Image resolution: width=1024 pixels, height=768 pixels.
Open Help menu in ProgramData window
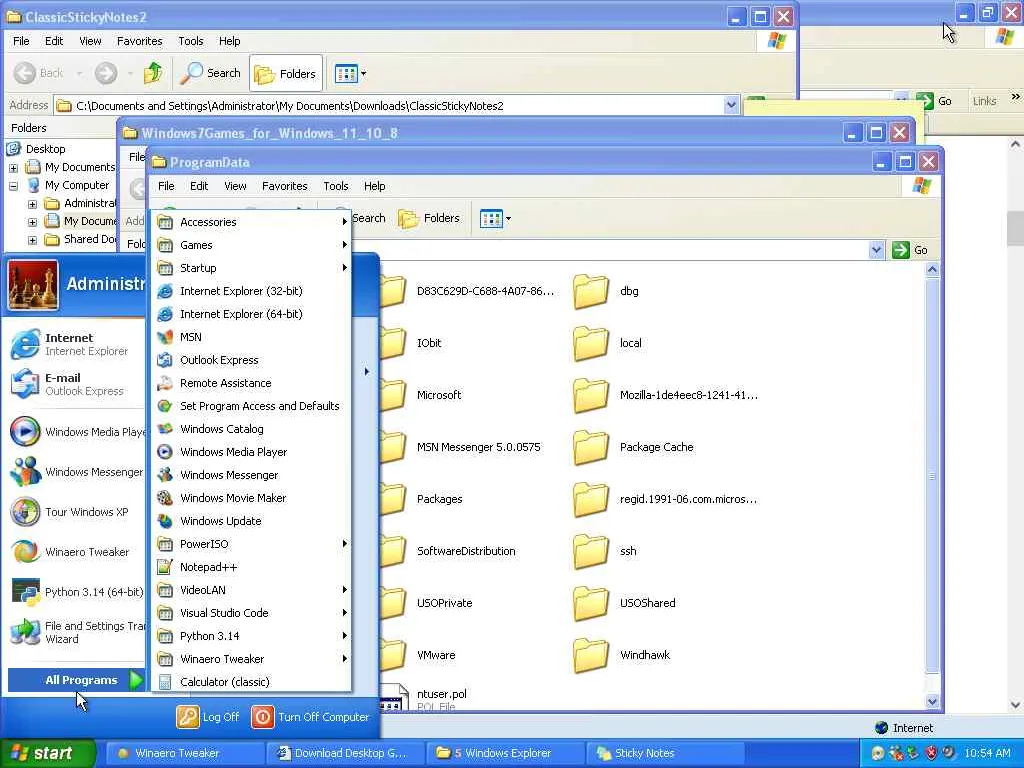click(x=375, y=186)
